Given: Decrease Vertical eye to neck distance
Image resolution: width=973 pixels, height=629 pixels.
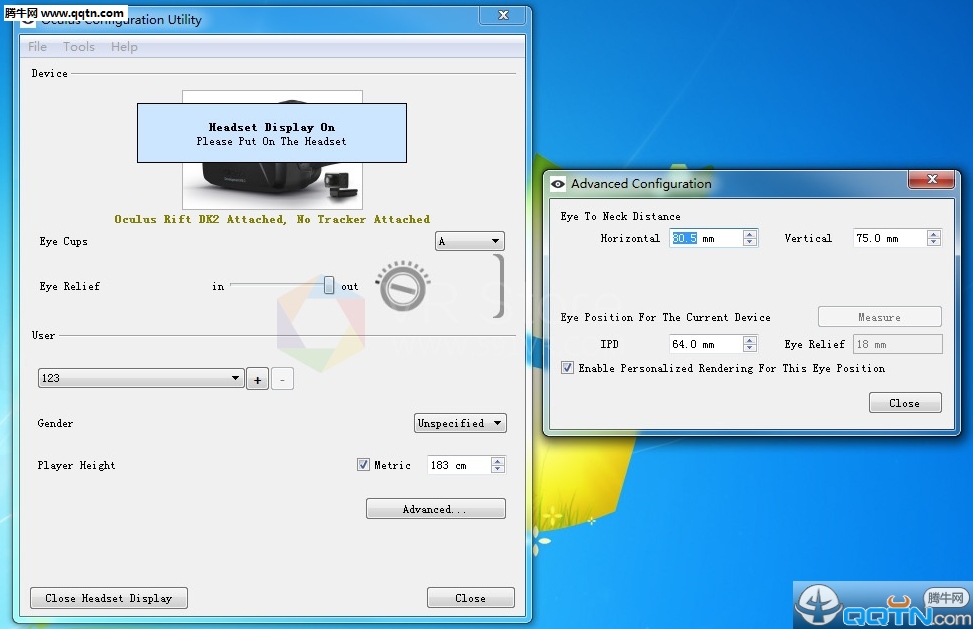Looking at the screenshot, I should 933,242.
